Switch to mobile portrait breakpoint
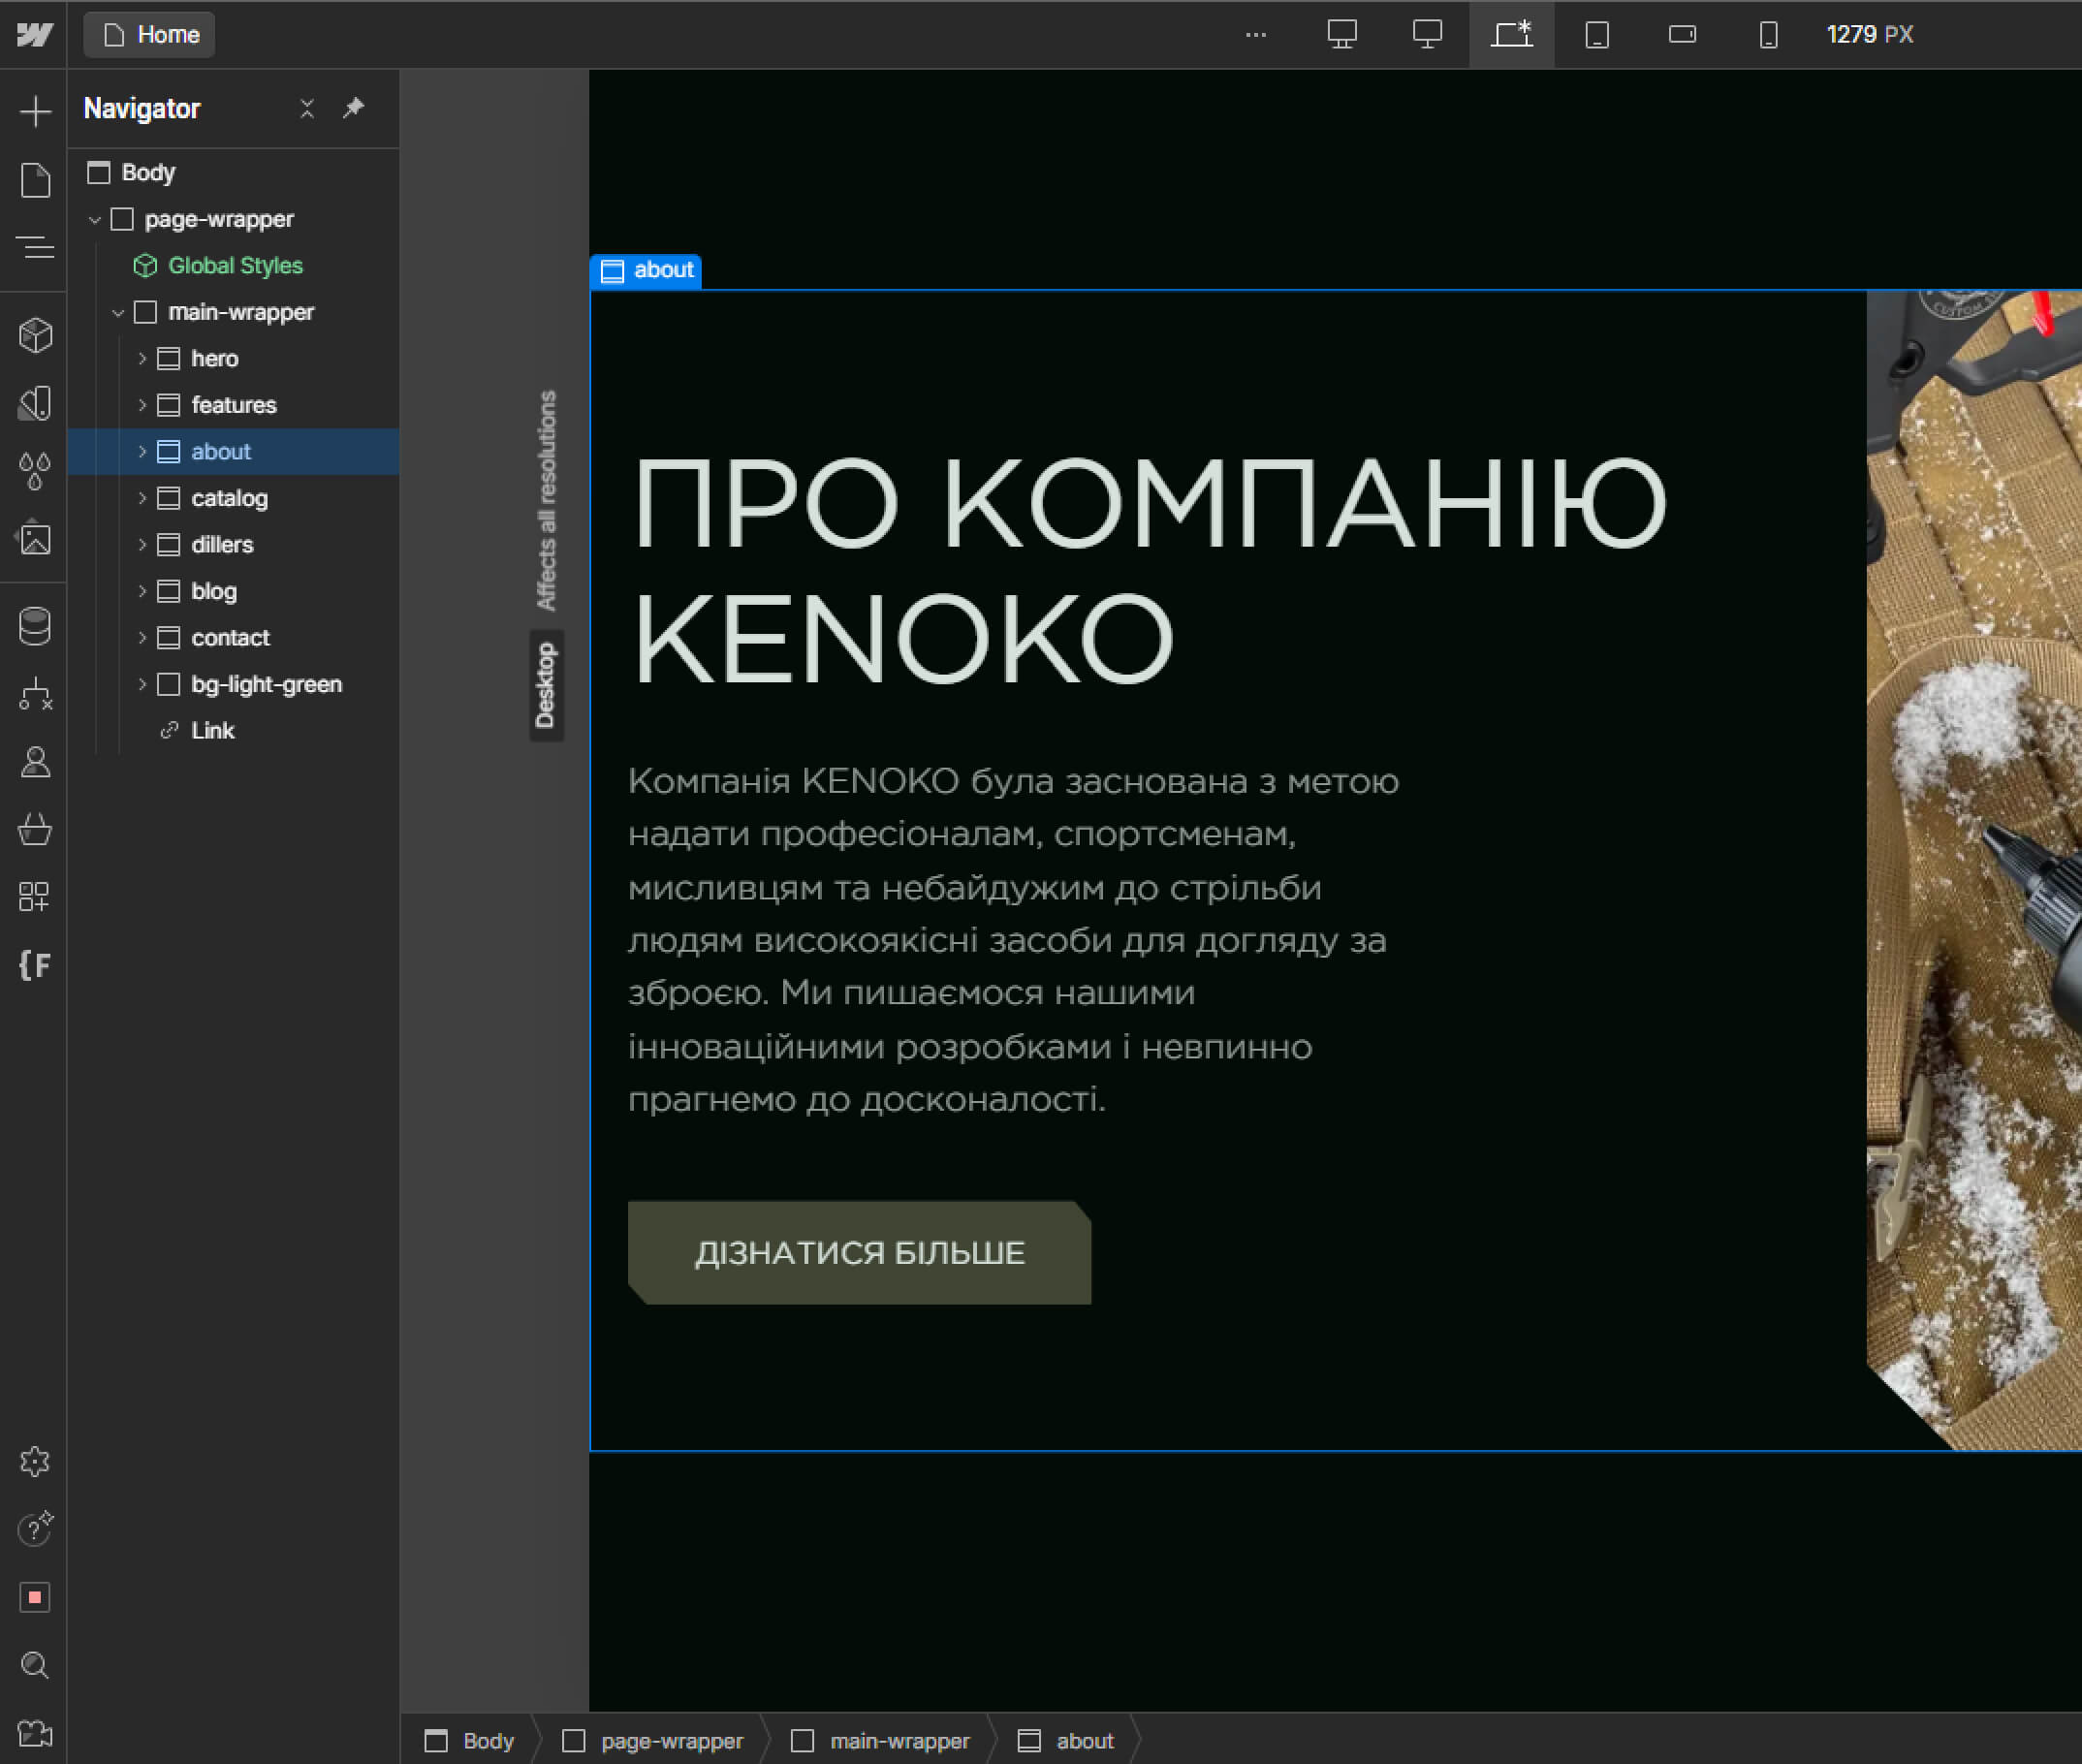 point(1768,35)
